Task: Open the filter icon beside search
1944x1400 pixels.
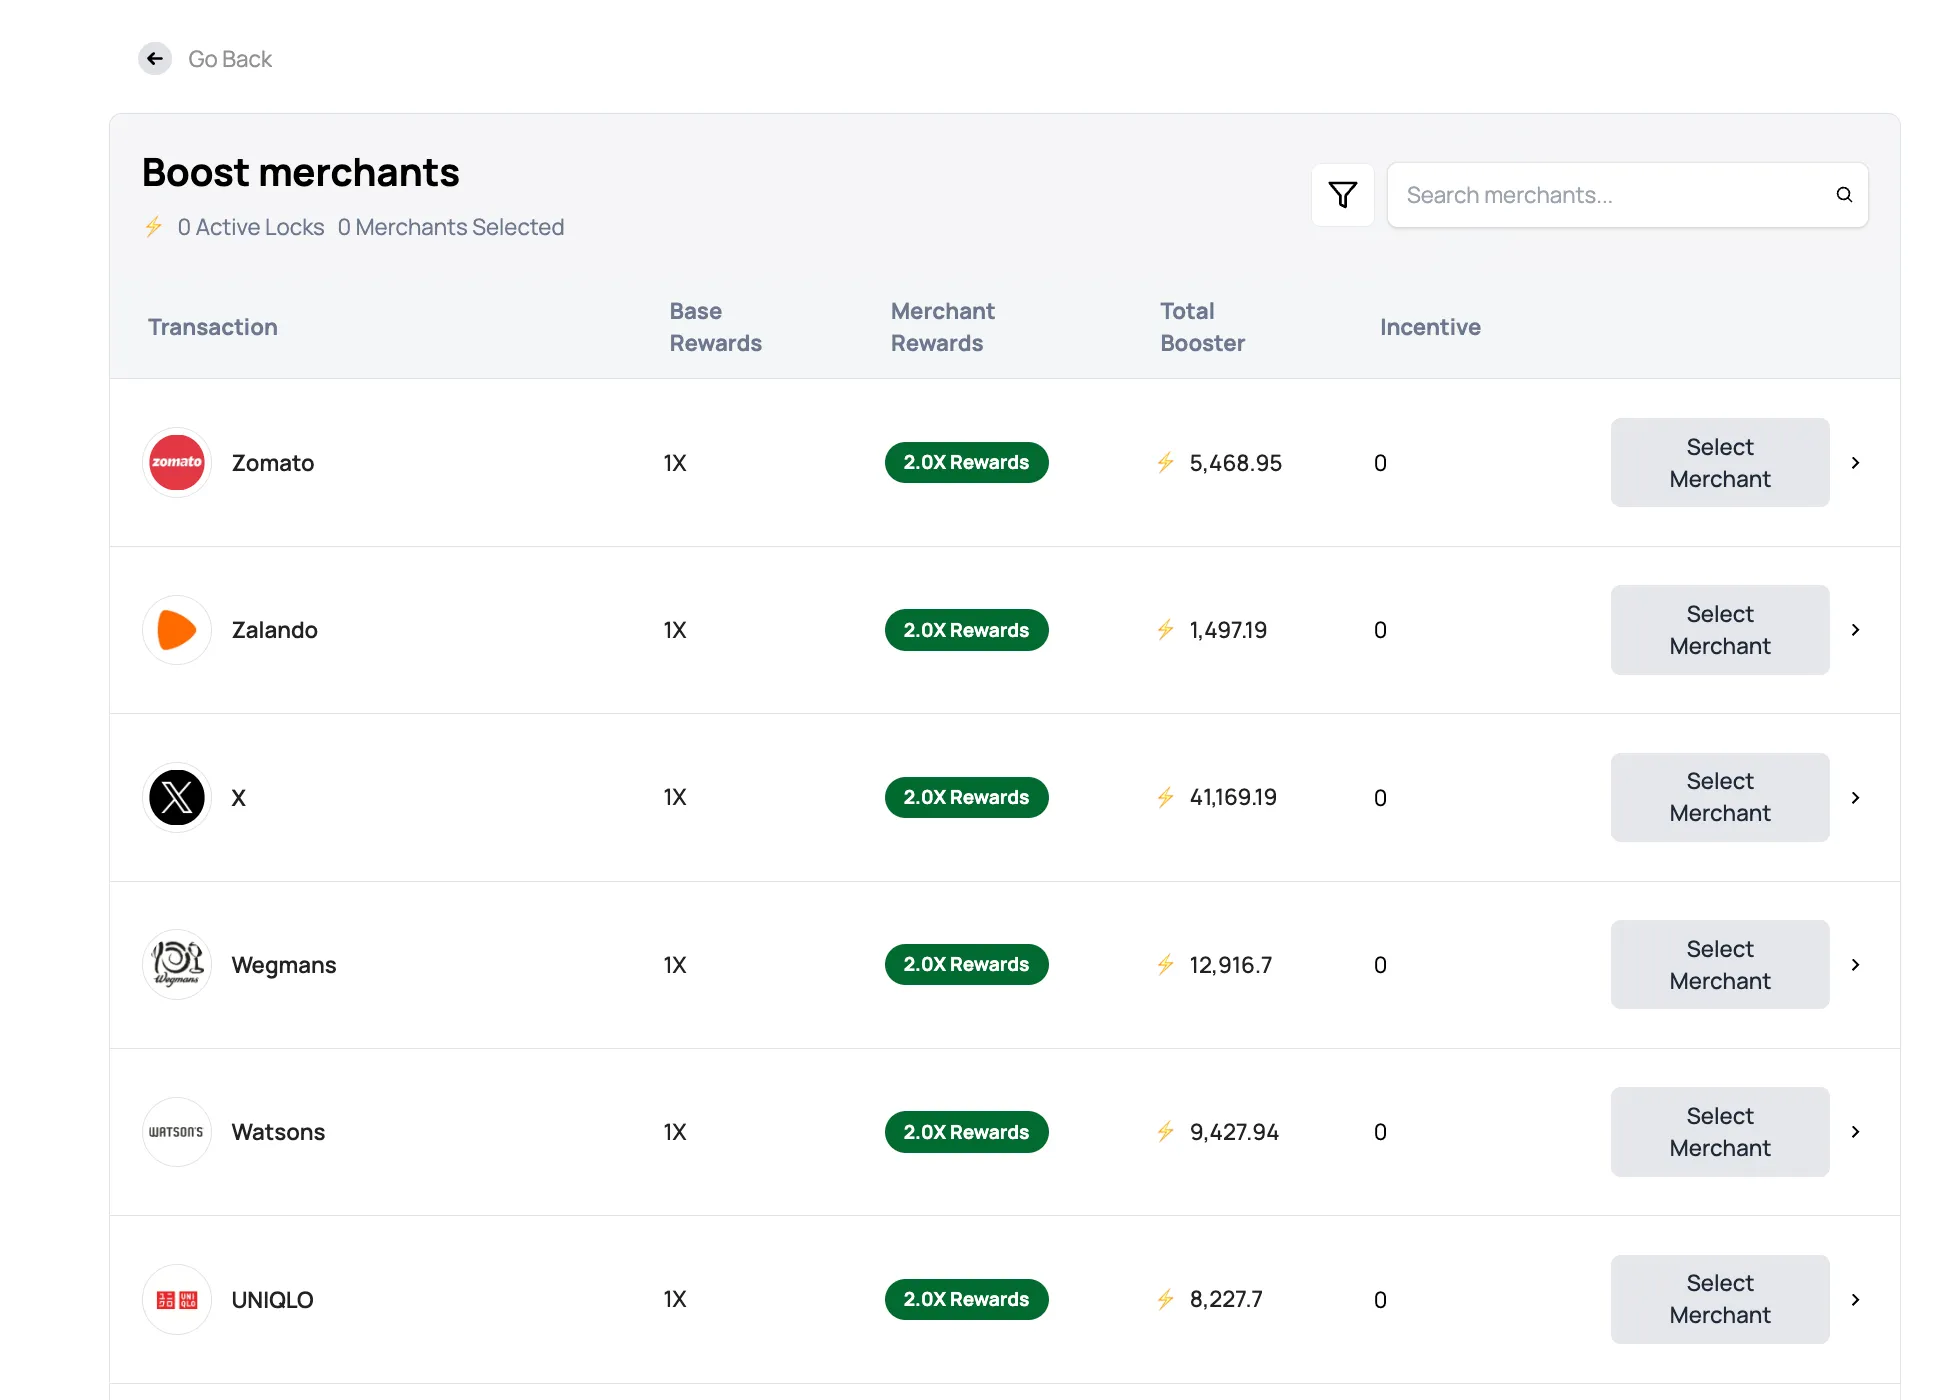Action: (x=1343, y=194)
